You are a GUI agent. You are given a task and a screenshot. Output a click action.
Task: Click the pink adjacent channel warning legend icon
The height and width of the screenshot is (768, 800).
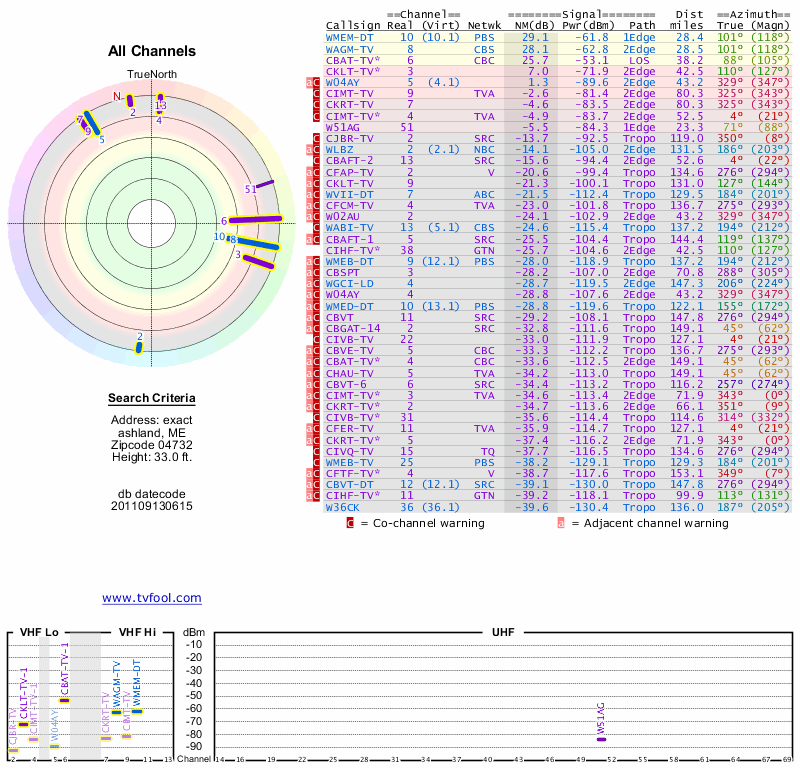tap(561, 522)
